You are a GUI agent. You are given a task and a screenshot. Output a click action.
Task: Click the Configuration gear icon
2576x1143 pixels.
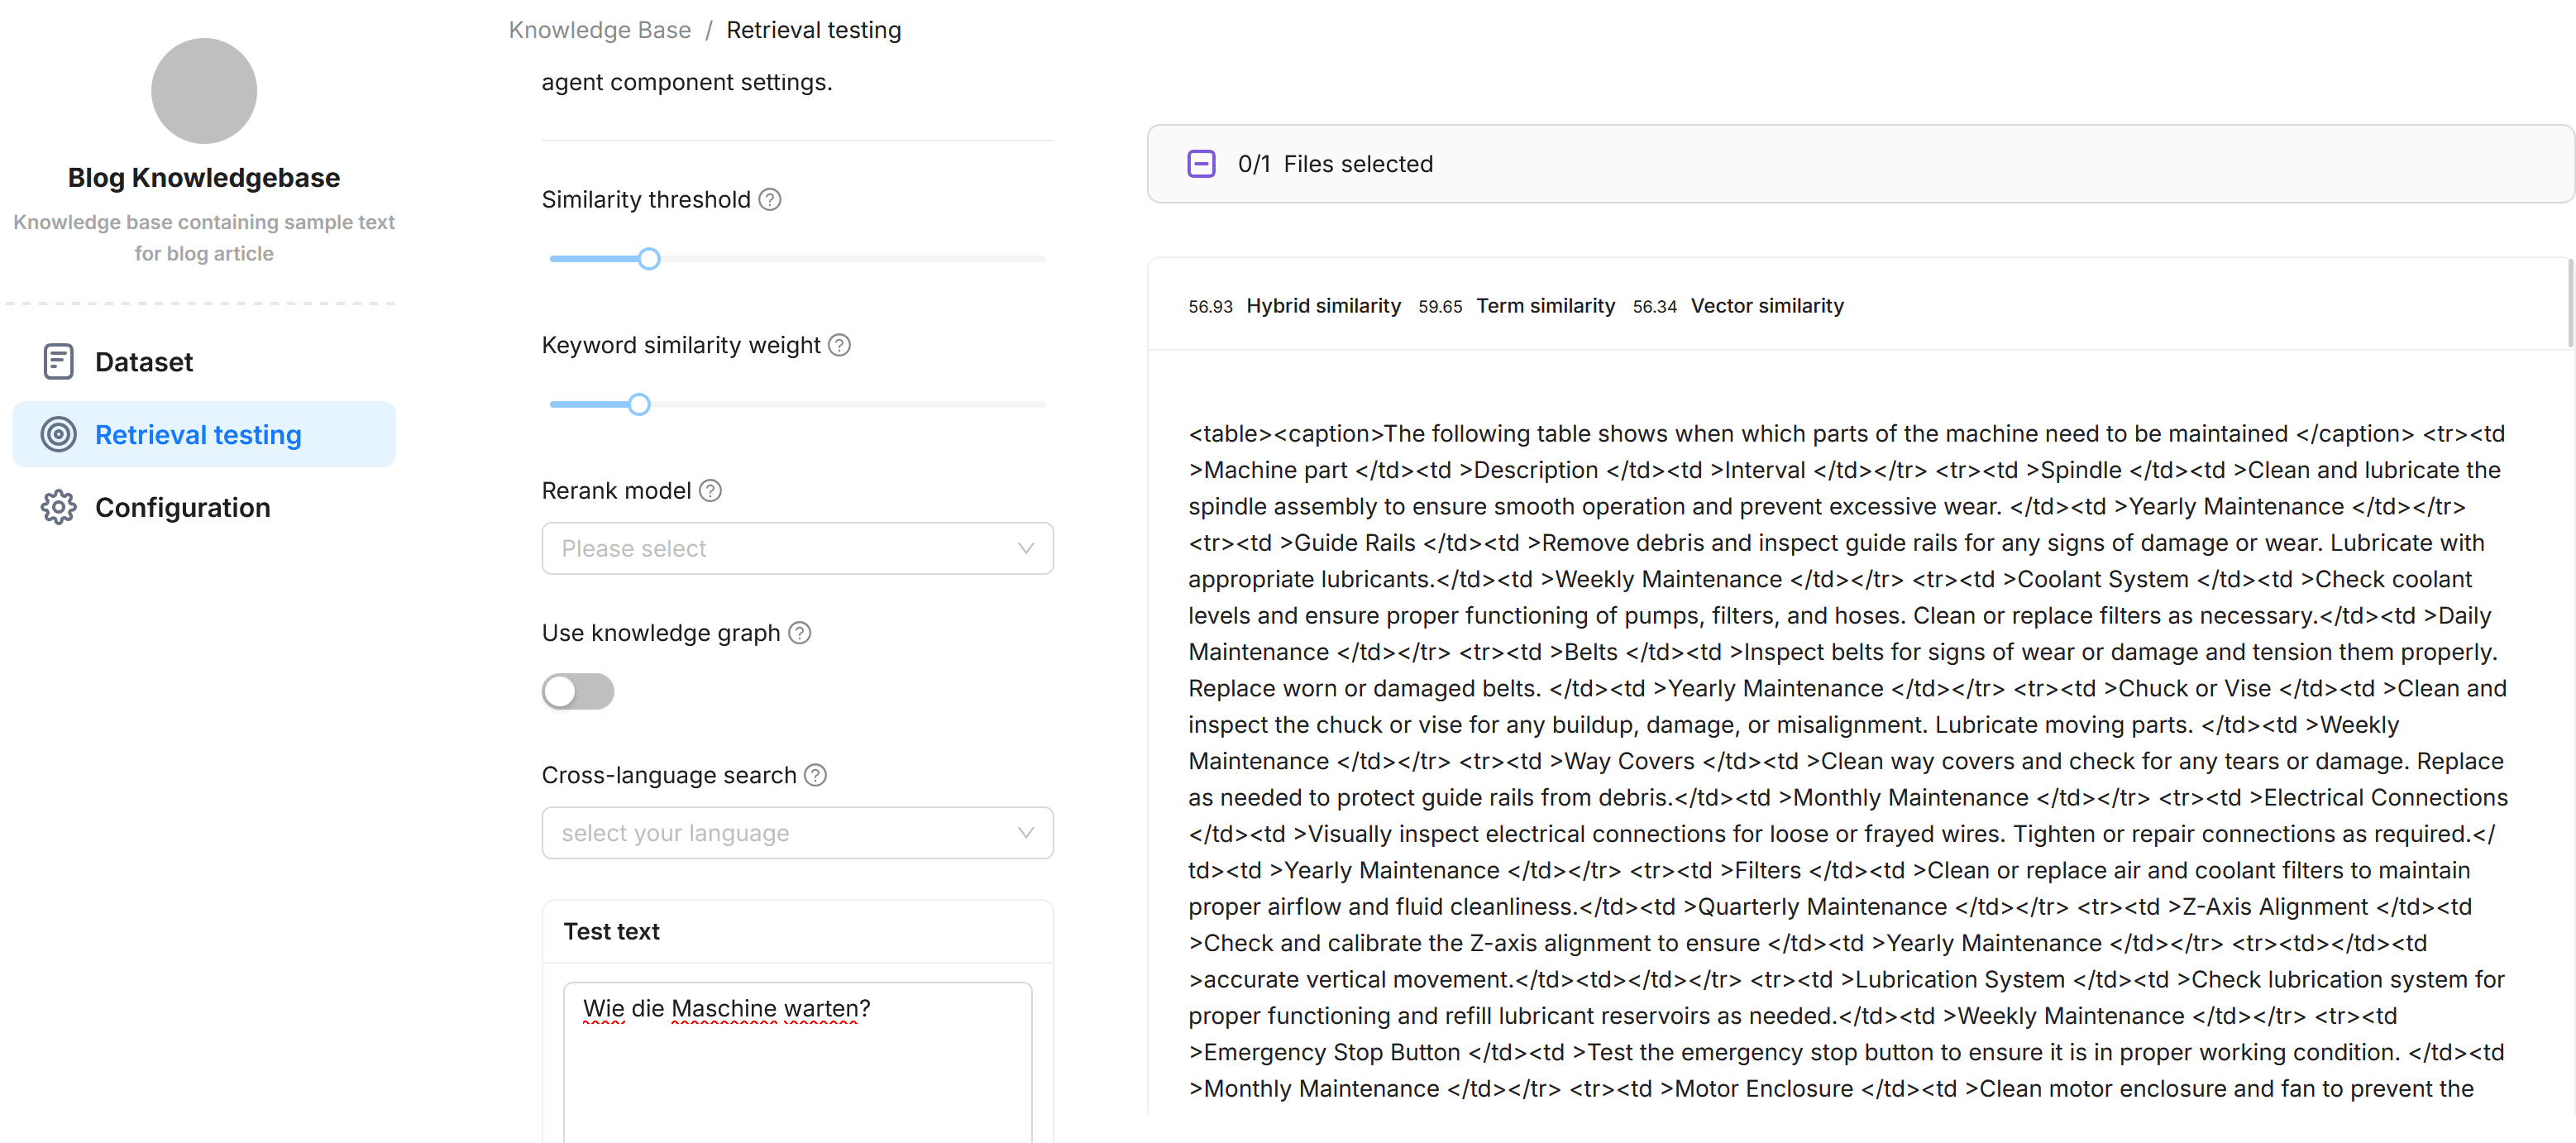(x=58, y=508)
